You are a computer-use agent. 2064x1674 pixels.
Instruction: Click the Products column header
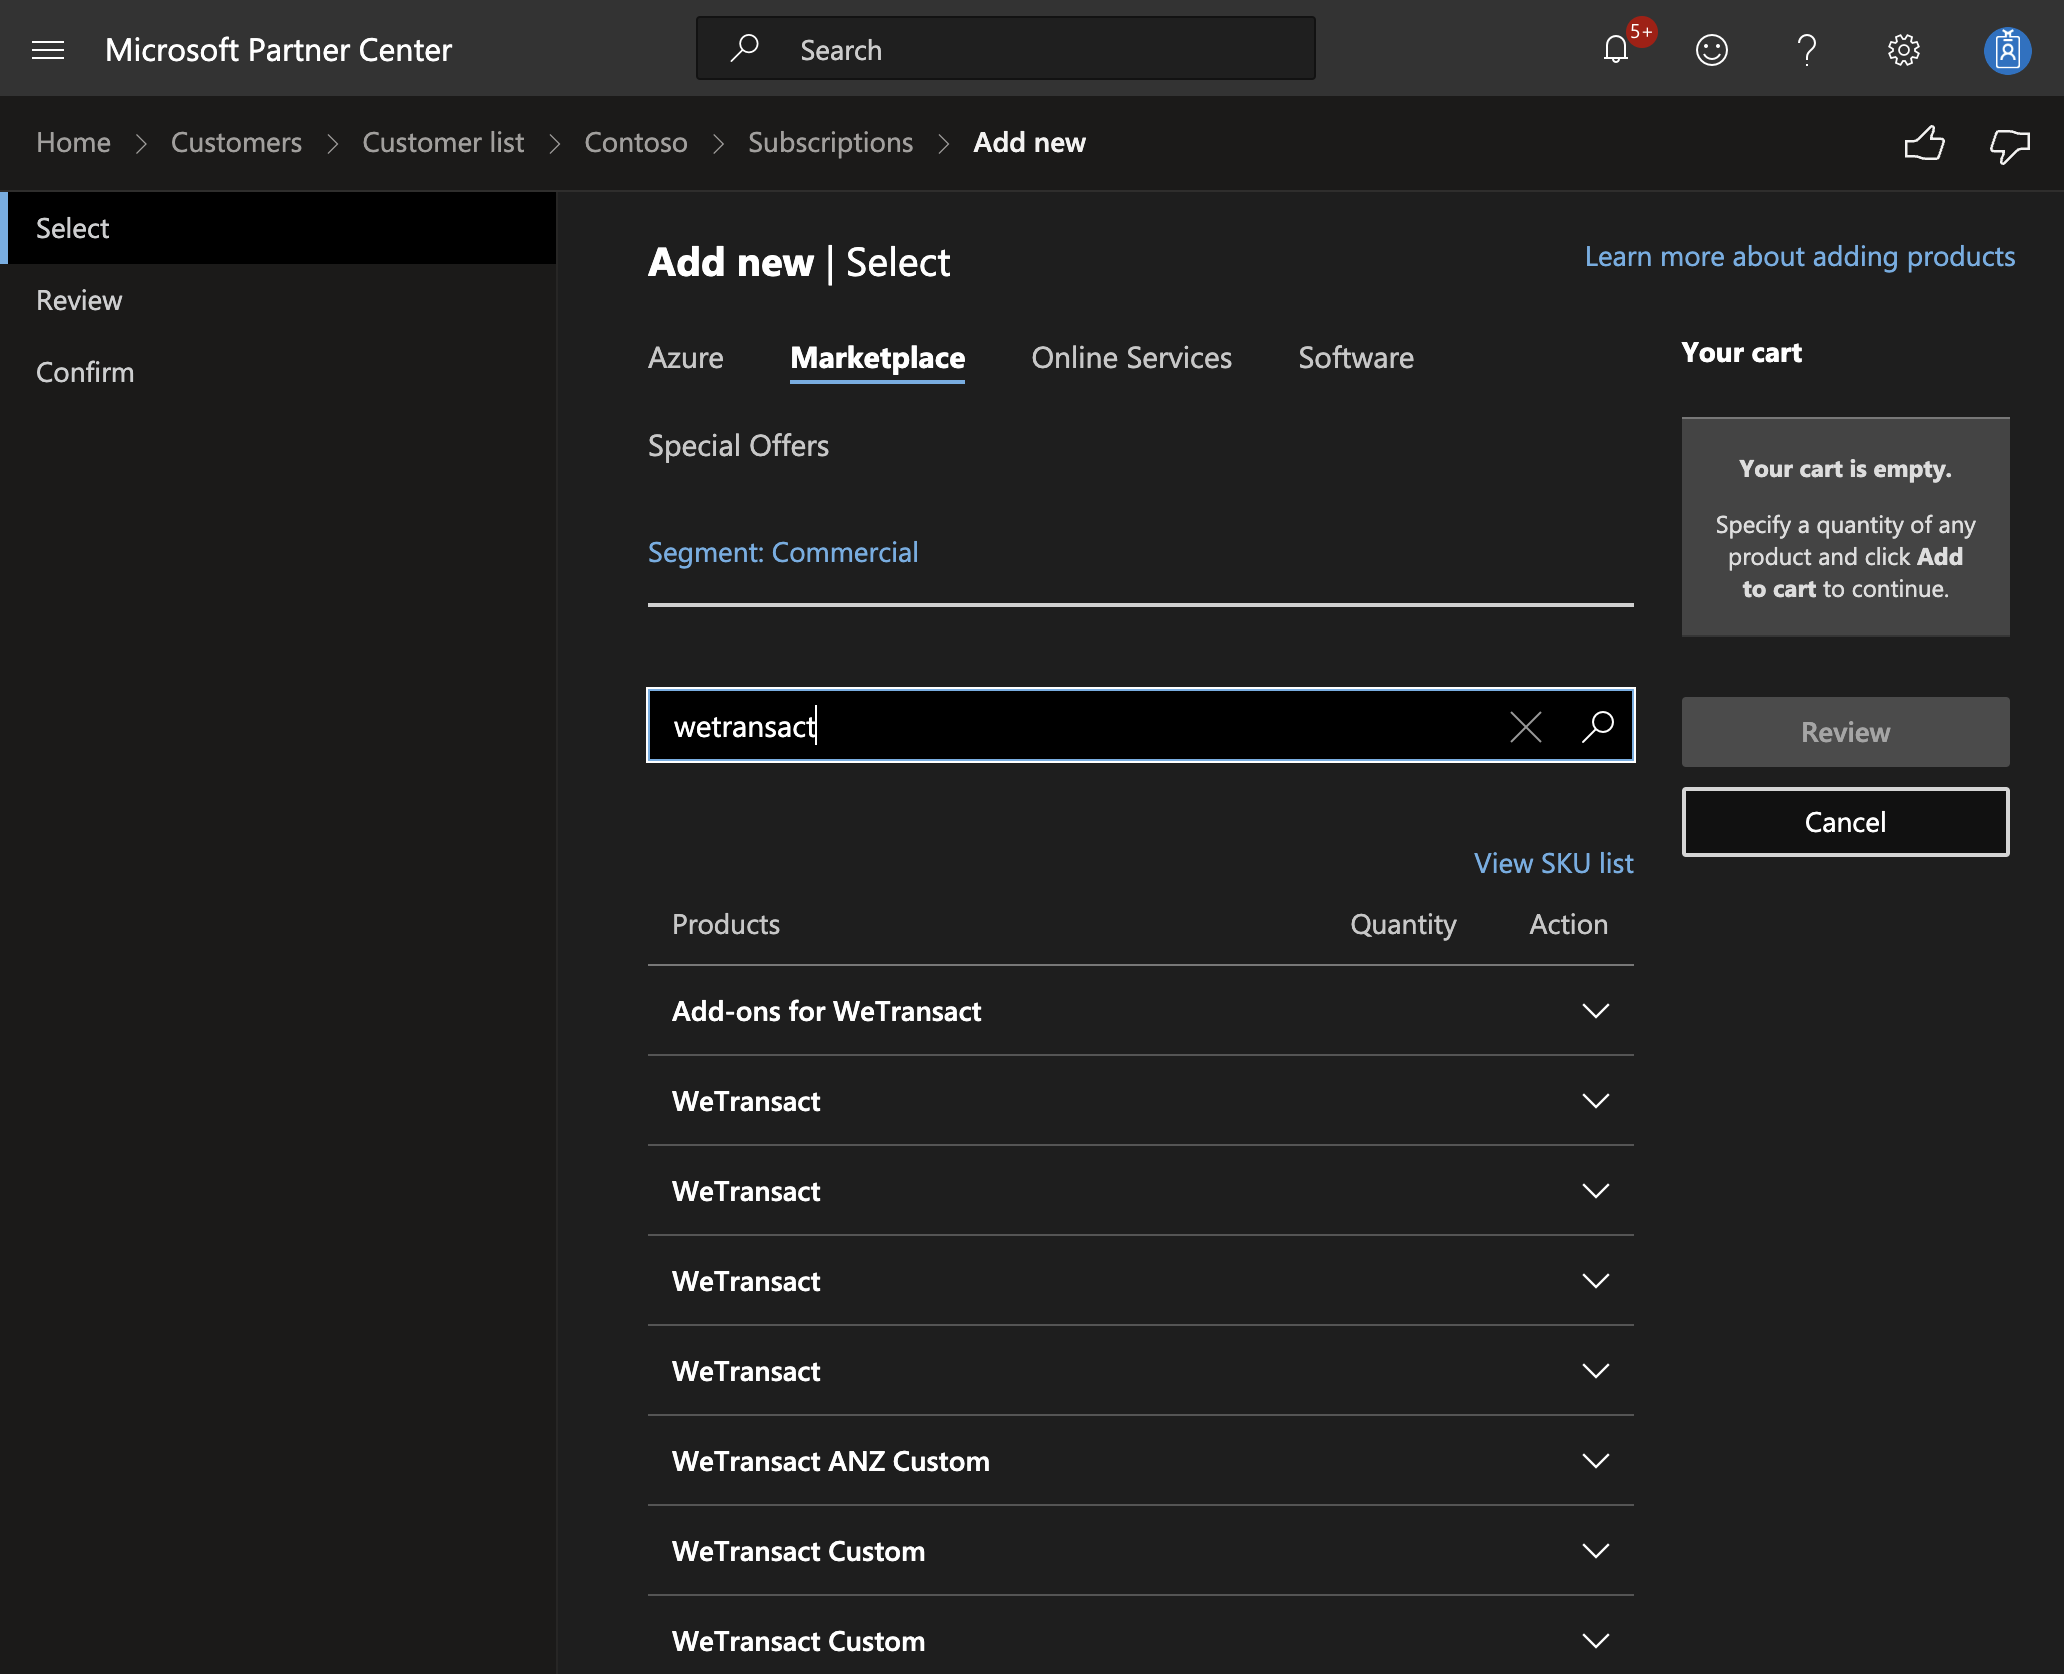725,924
